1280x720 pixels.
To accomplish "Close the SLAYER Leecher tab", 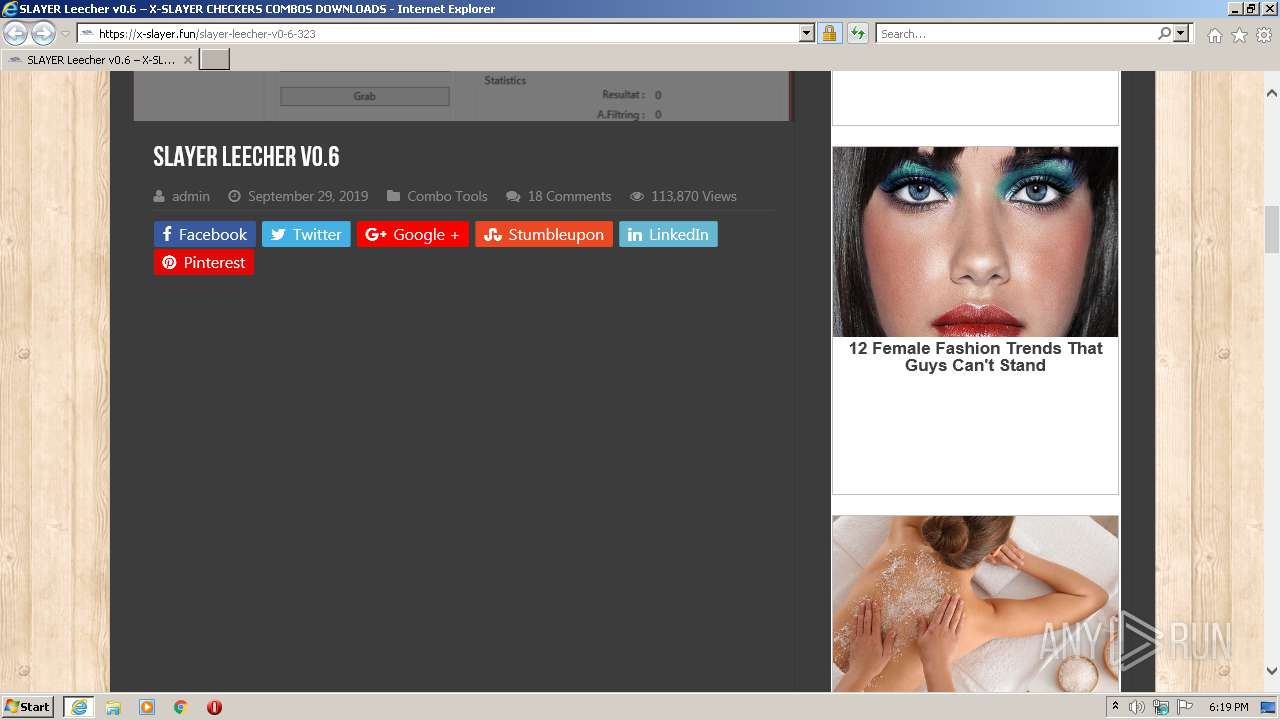I will [x=187, y=60].
